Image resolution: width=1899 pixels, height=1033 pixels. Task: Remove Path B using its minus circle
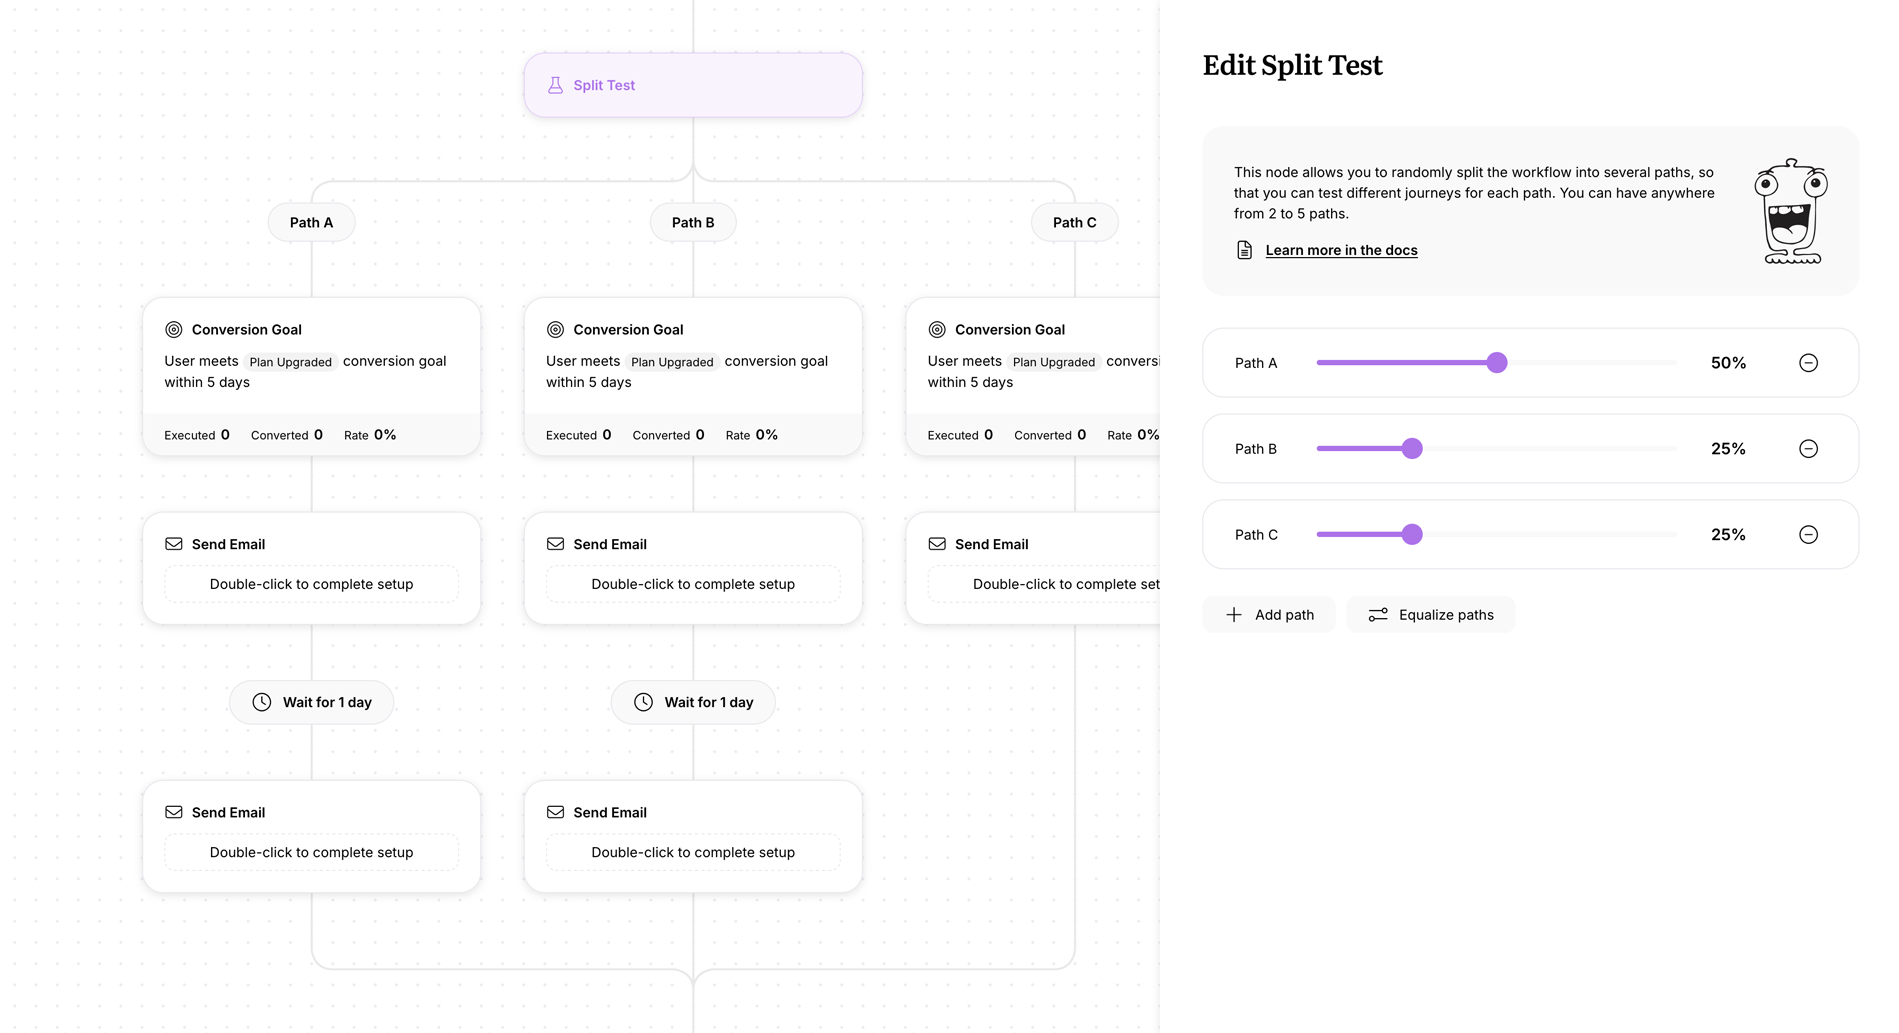[1808, 448]
